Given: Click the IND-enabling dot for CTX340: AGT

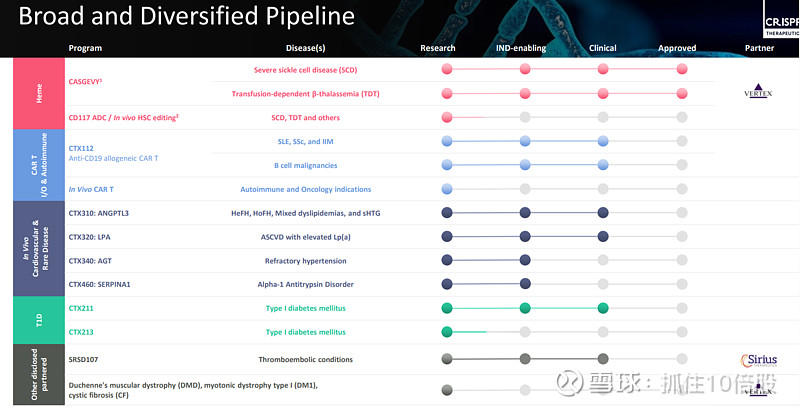Looking at the screenshot, I should click(525, 260).
